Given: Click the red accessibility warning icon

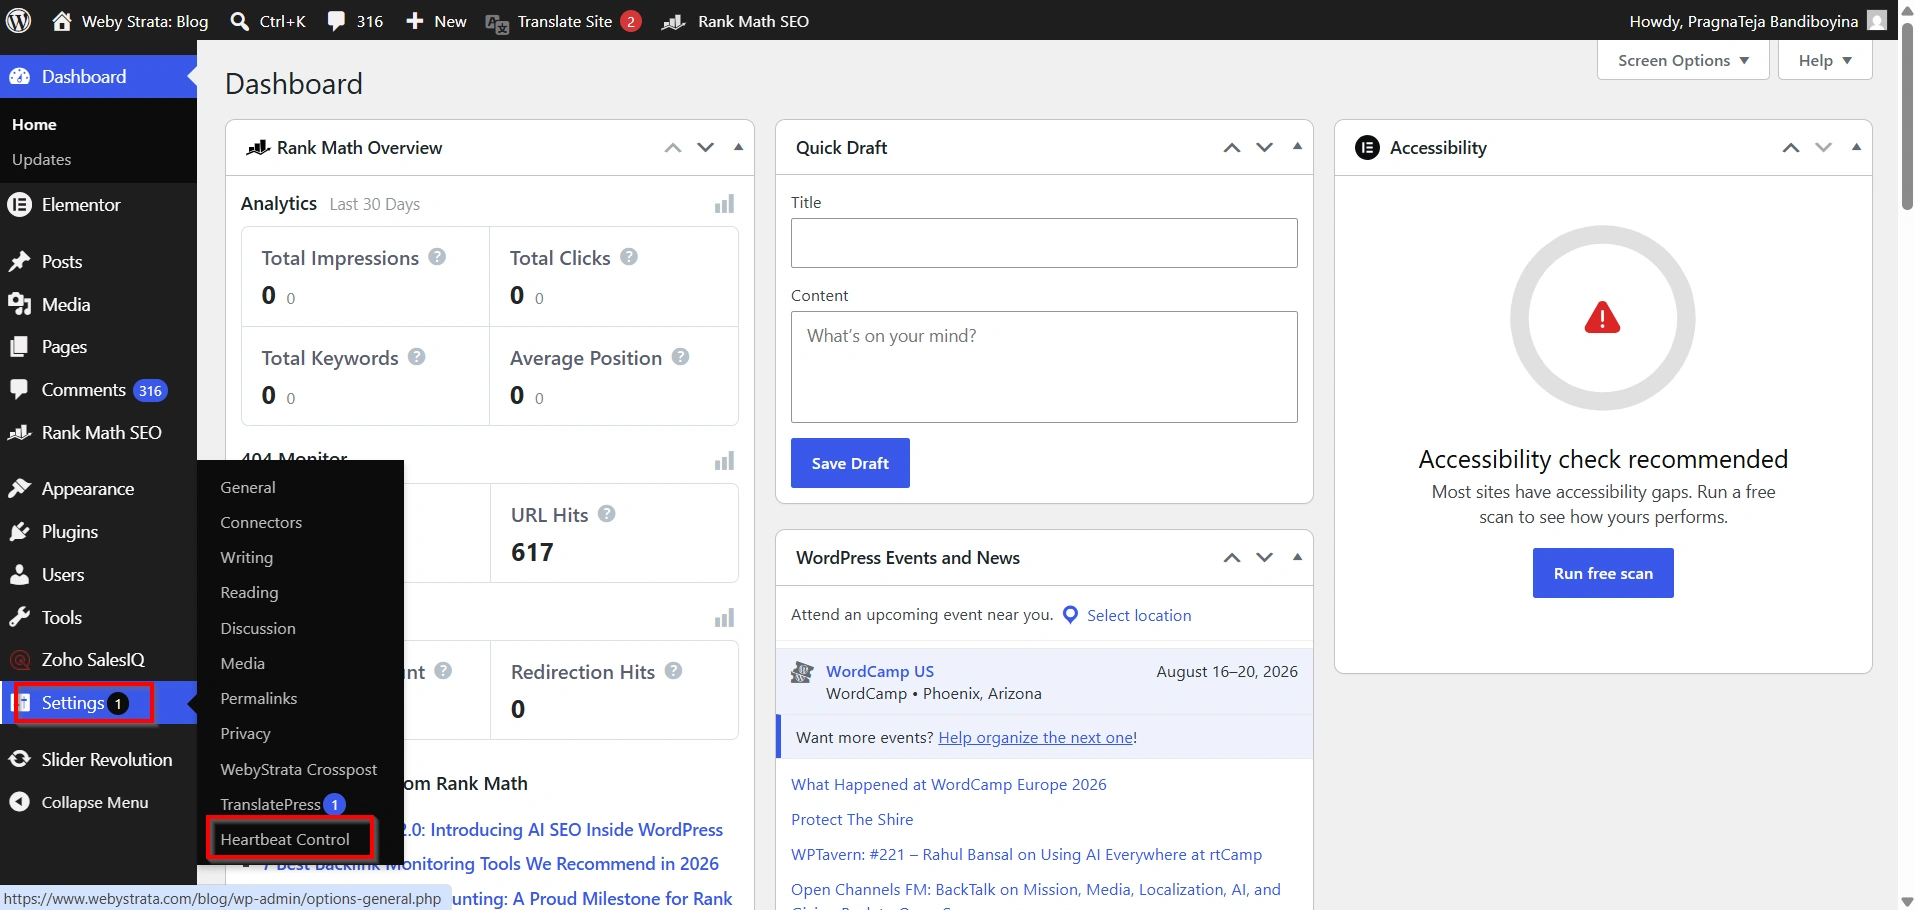Looking at the screenshot, I should click(x=1602, y=318).
